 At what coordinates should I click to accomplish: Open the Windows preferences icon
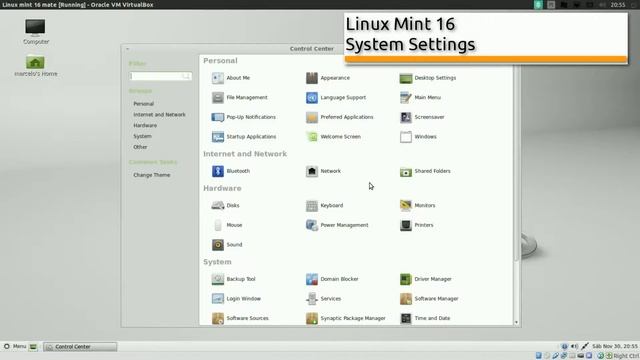tap(406, 137)
